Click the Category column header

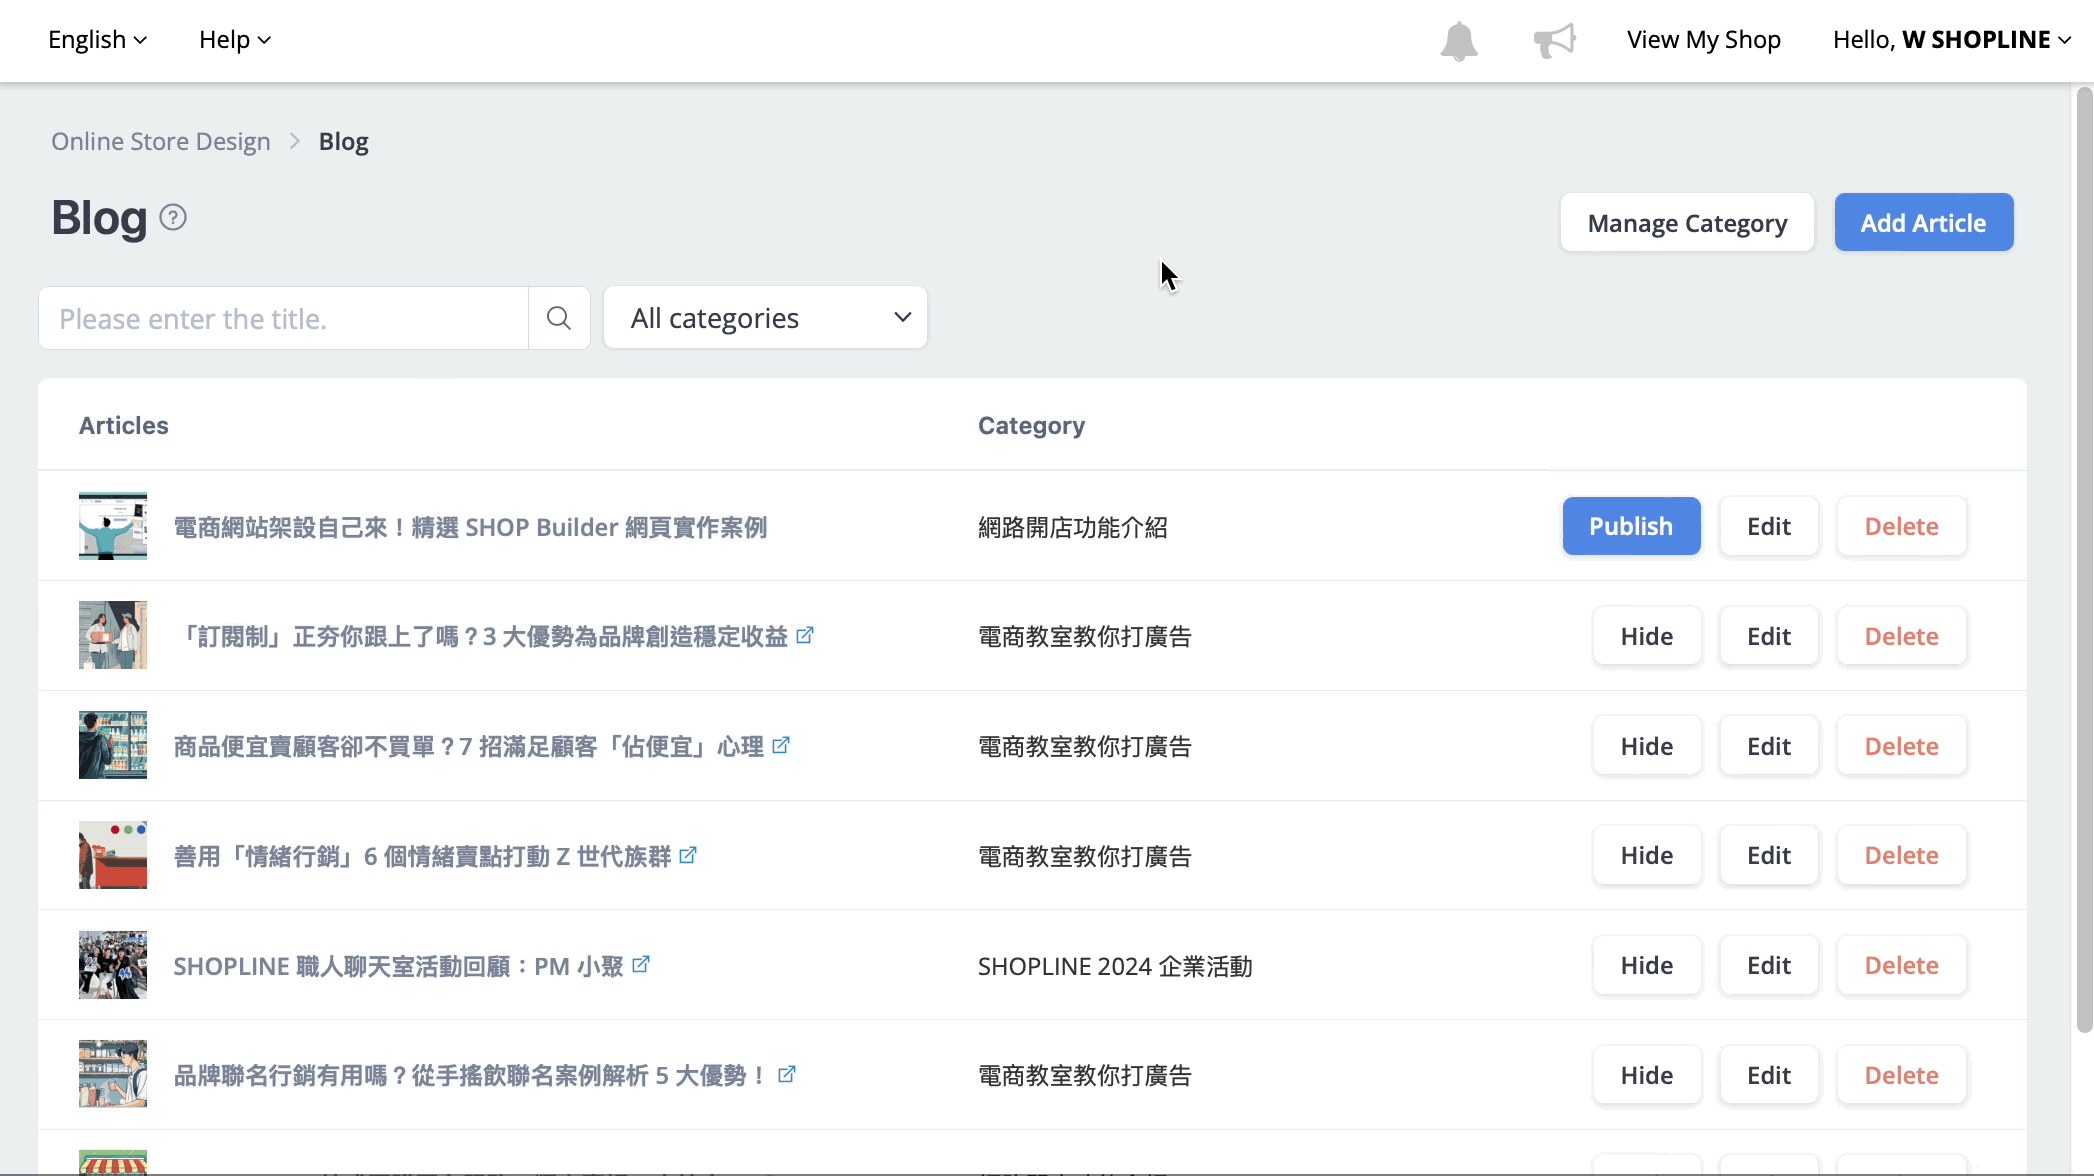pos(1031,426)
